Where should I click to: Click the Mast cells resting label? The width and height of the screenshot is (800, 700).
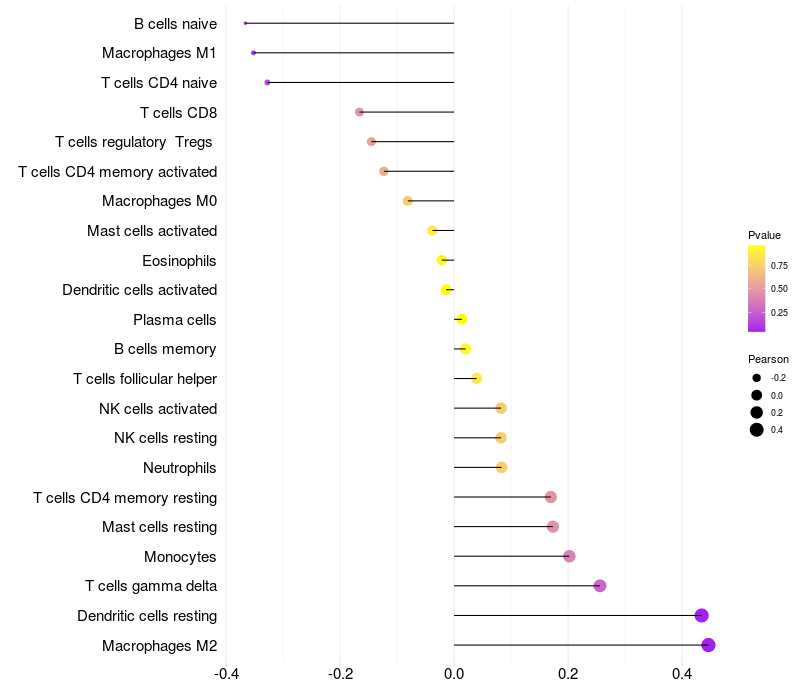[x=160, y=527]
